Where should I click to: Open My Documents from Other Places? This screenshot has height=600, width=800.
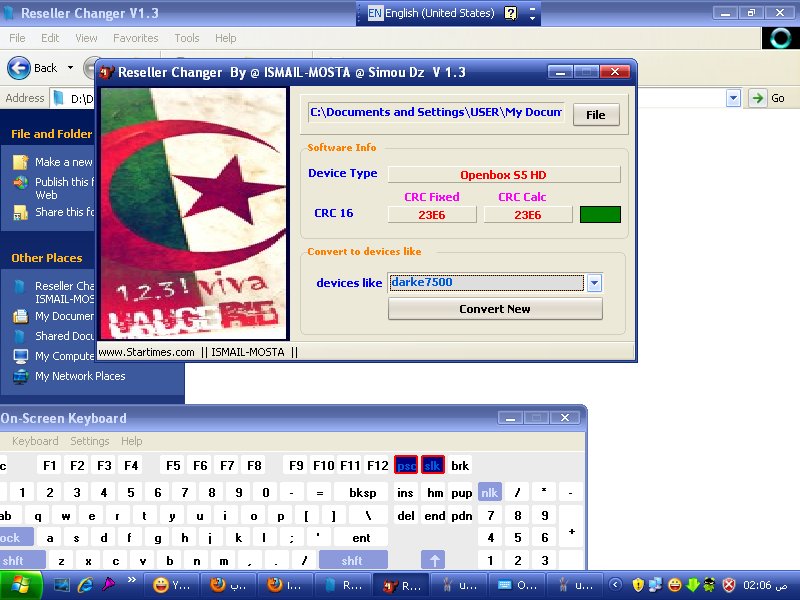coord(54,316)
